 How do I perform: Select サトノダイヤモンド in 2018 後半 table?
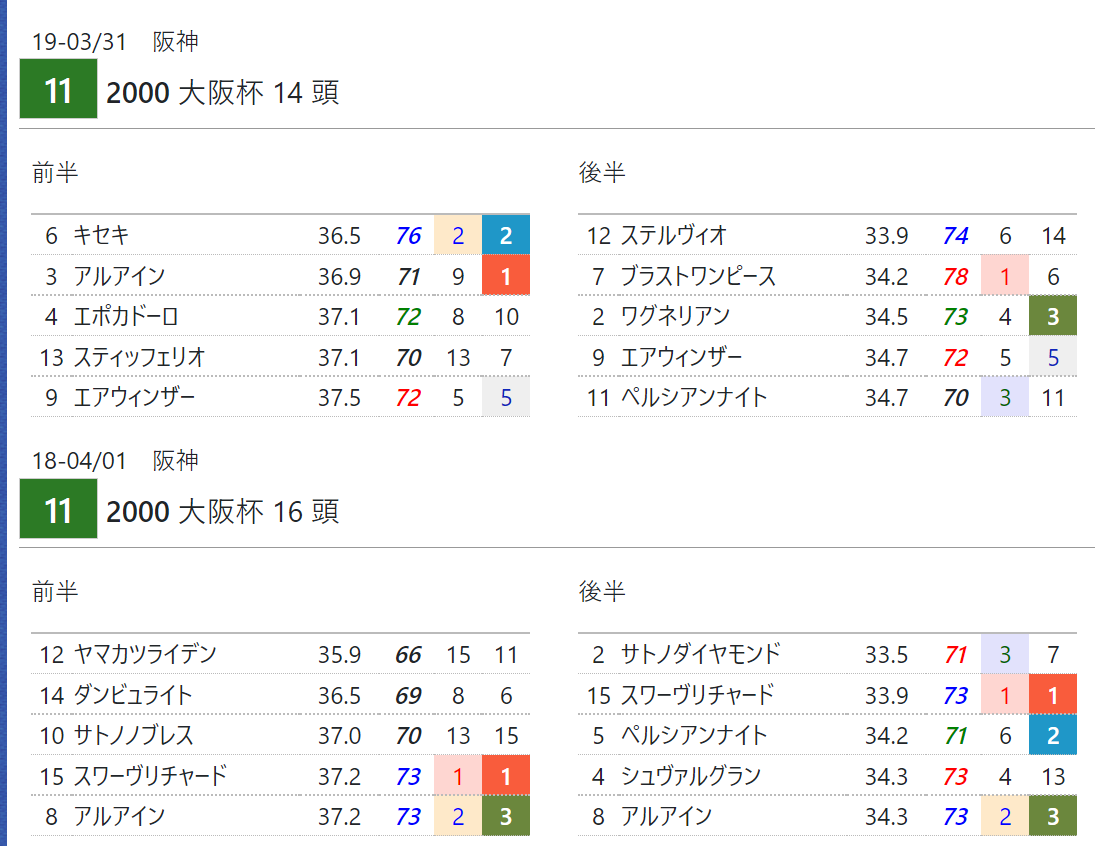pyautogui.click(x=700, y=654)
